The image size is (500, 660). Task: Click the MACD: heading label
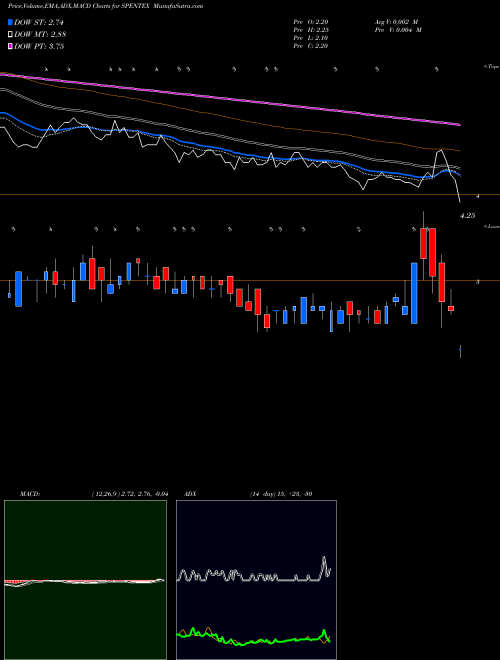click(x=30, y=494)
